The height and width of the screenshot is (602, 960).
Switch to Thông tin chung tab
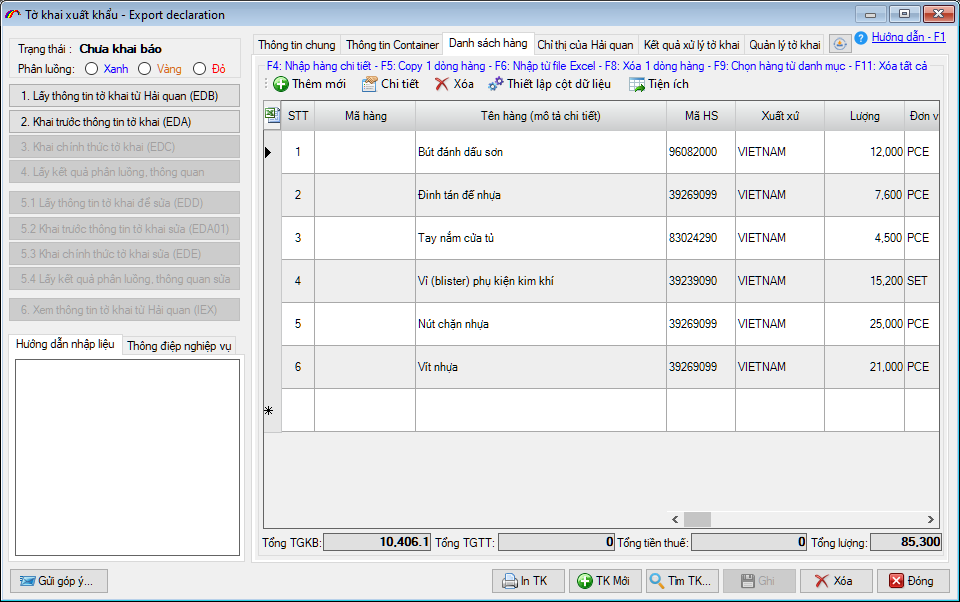297,45
